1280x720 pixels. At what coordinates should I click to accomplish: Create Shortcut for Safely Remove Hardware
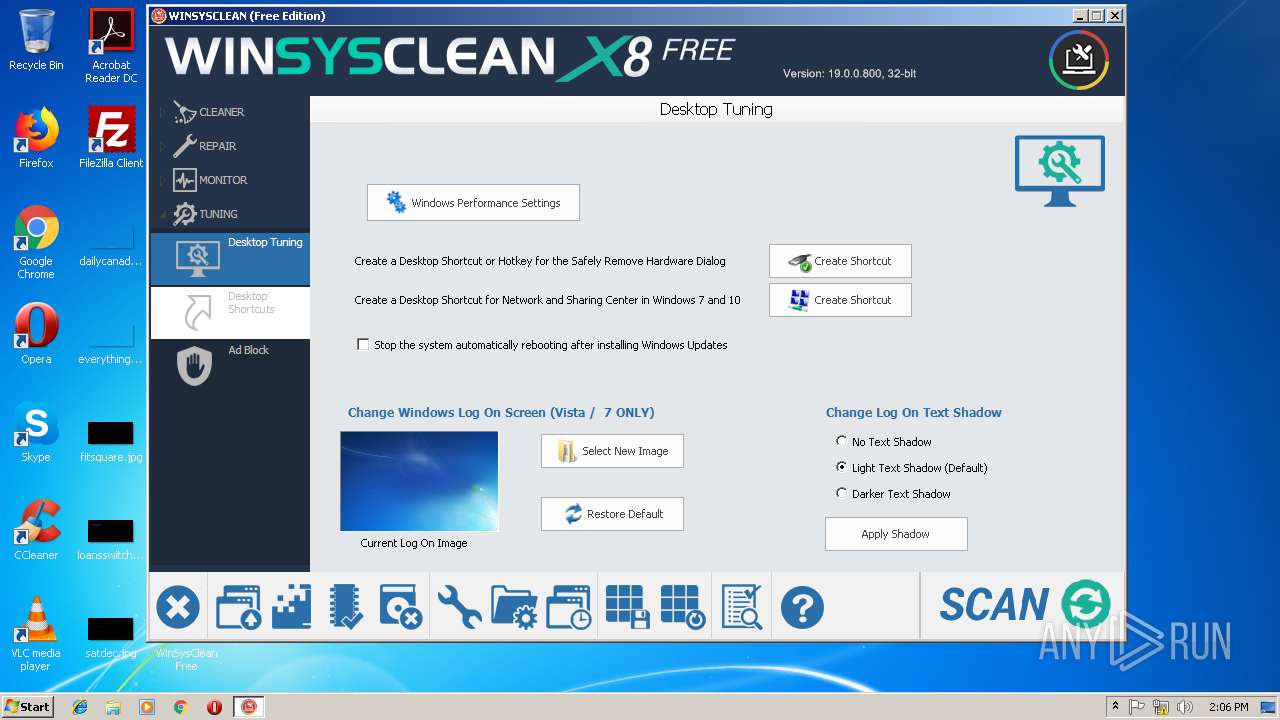[x=840, y=261]
